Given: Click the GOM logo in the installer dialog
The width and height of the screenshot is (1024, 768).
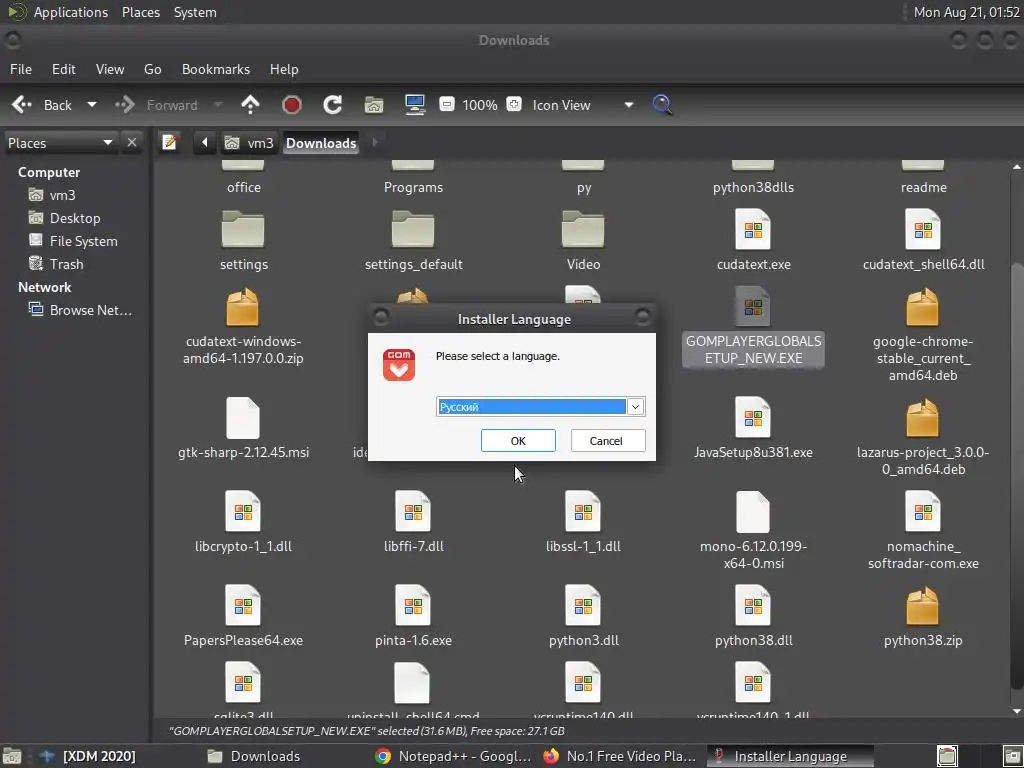Looking at the screenshot, I should 398,364.
